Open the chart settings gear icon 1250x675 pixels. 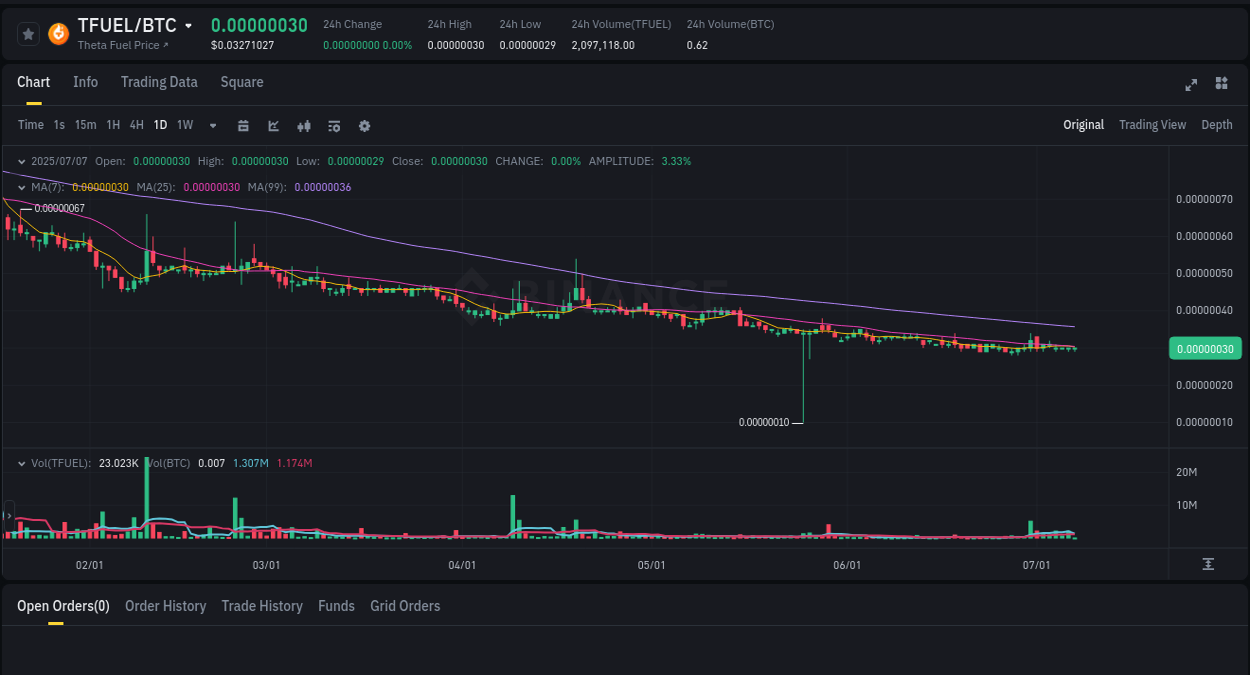(x=364, y=125)
